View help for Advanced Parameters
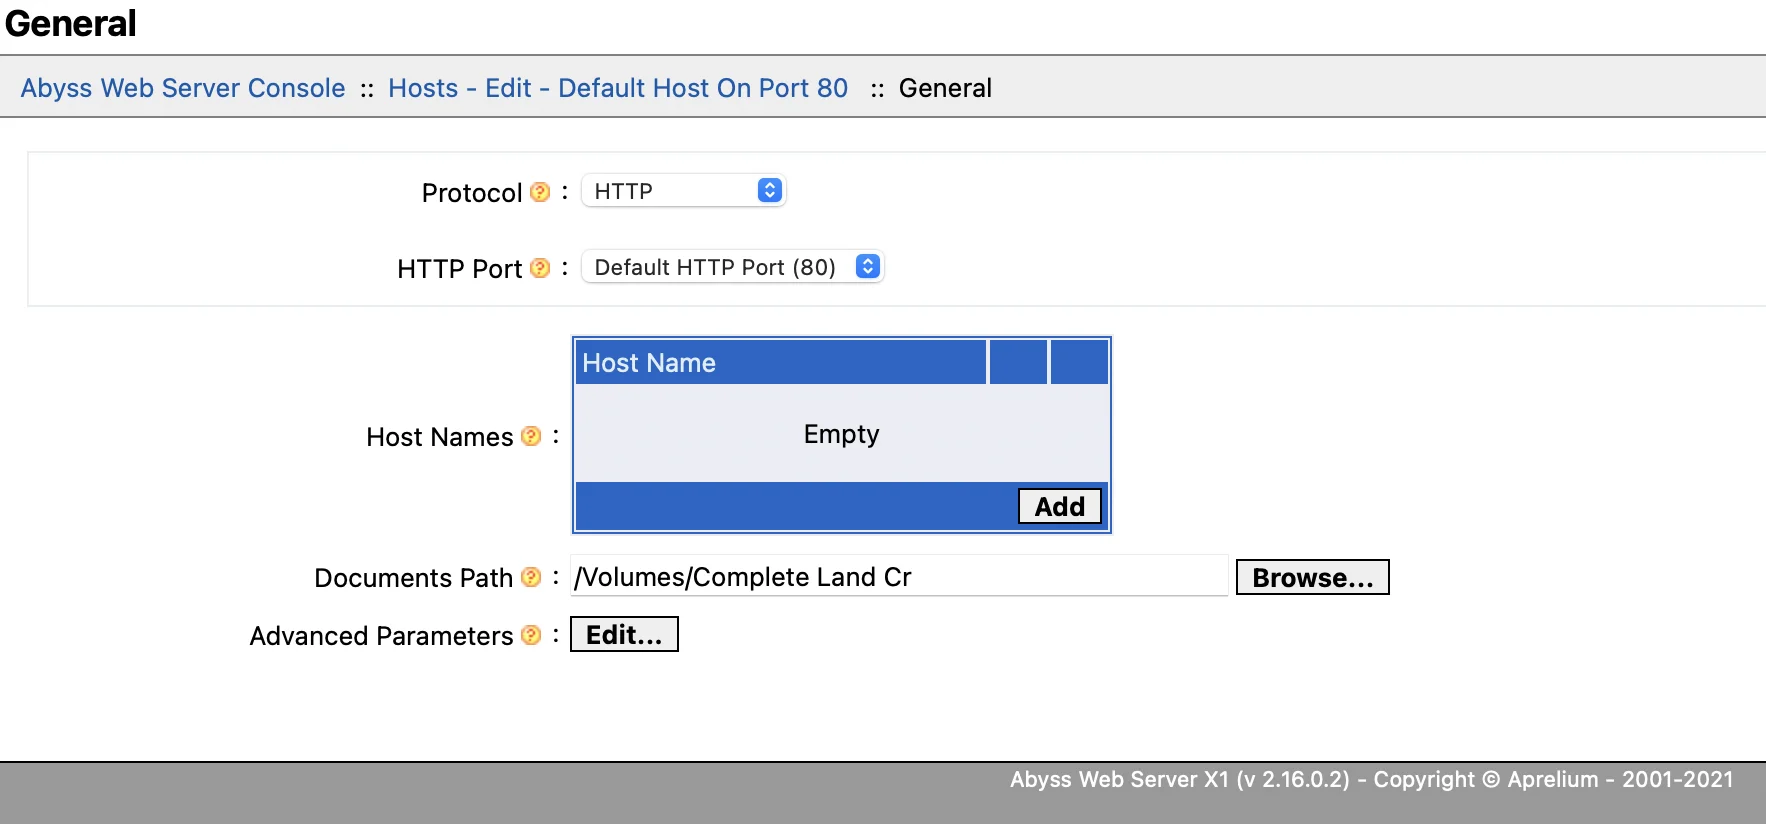The width and height of the screenshot is (1766, 824). (x=531, y=635)
